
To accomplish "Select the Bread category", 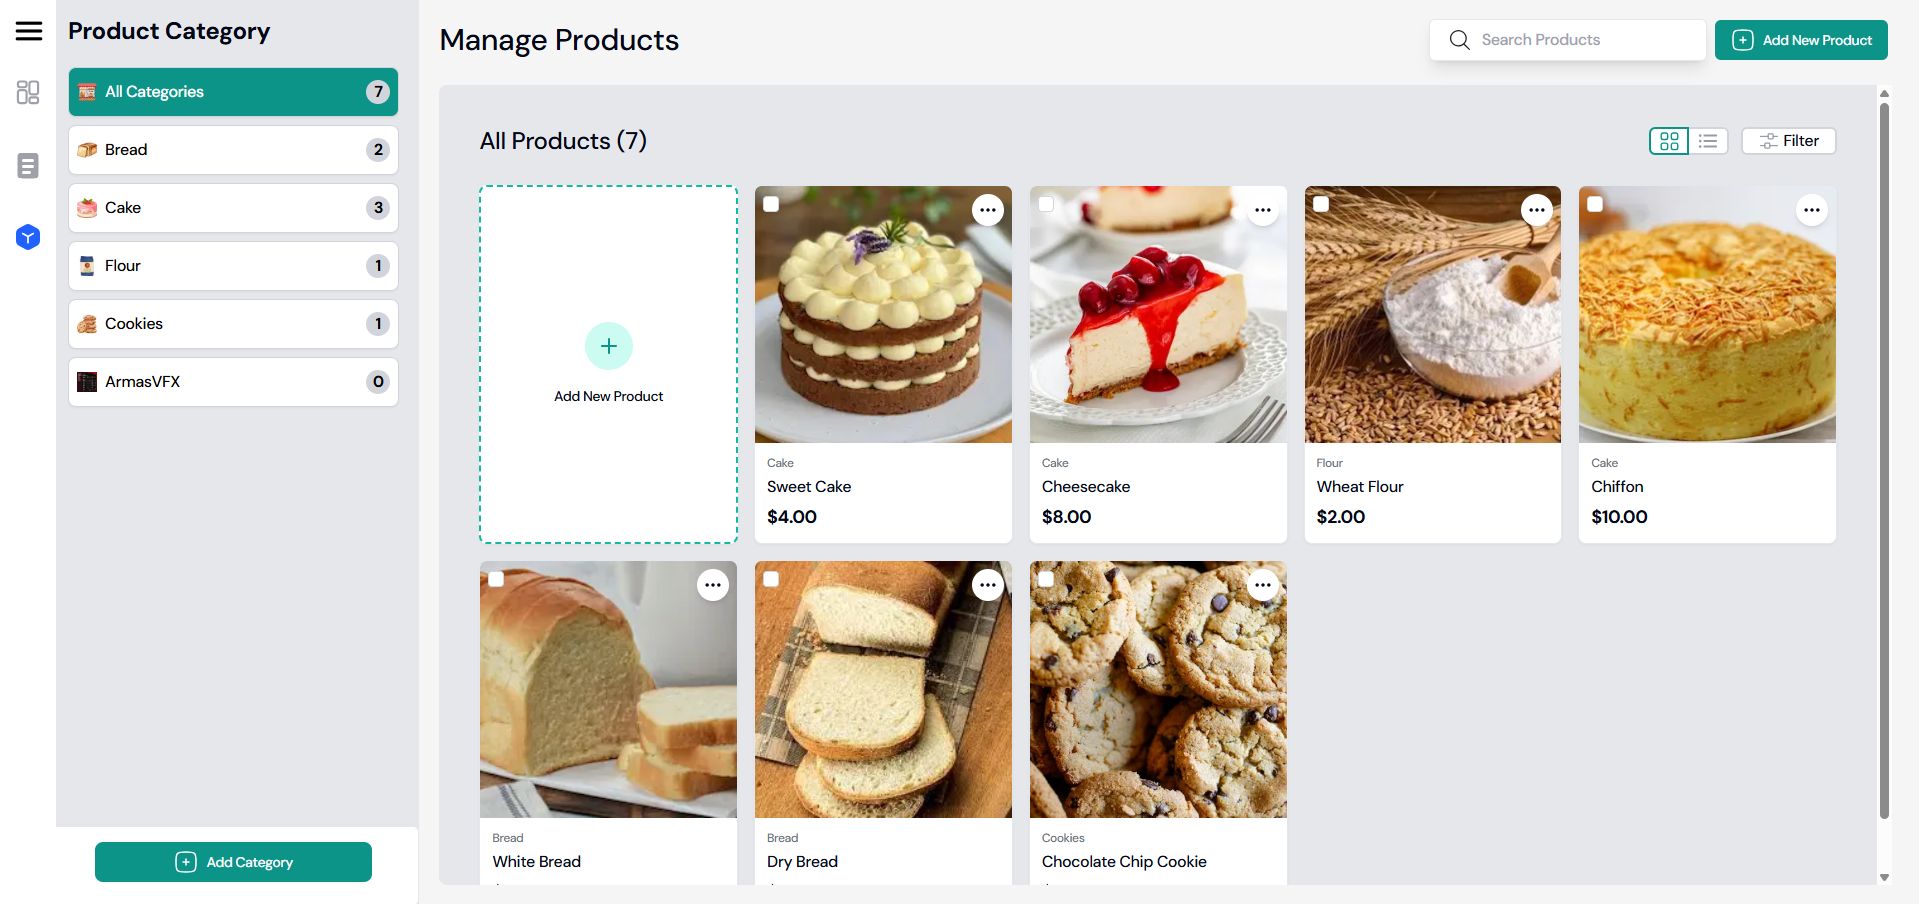I will (233, 150).
